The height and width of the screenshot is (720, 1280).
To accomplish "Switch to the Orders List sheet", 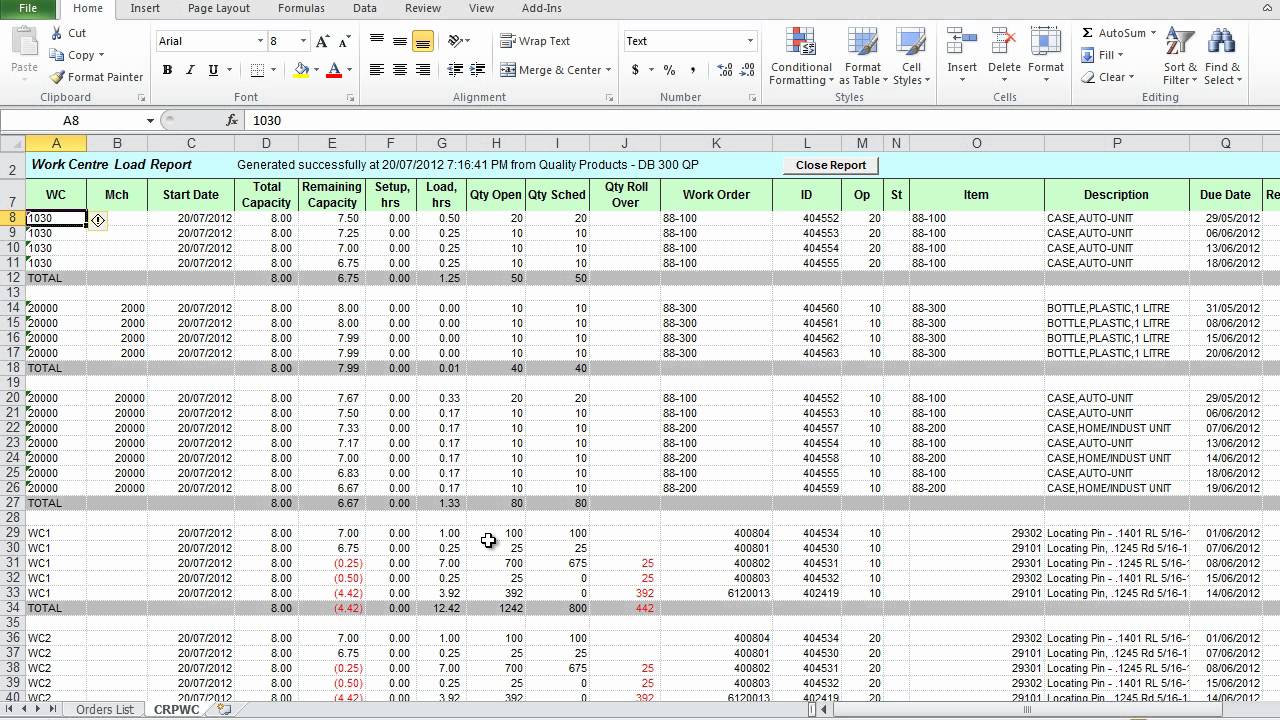I will point(104,709).
